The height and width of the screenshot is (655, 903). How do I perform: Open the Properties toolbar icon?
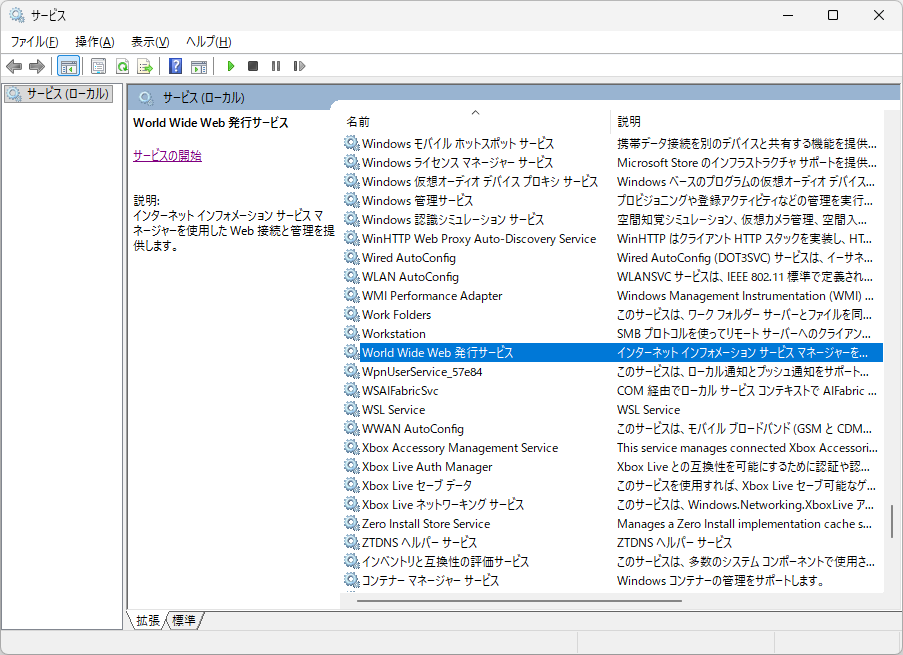click(x=98, y=66)
